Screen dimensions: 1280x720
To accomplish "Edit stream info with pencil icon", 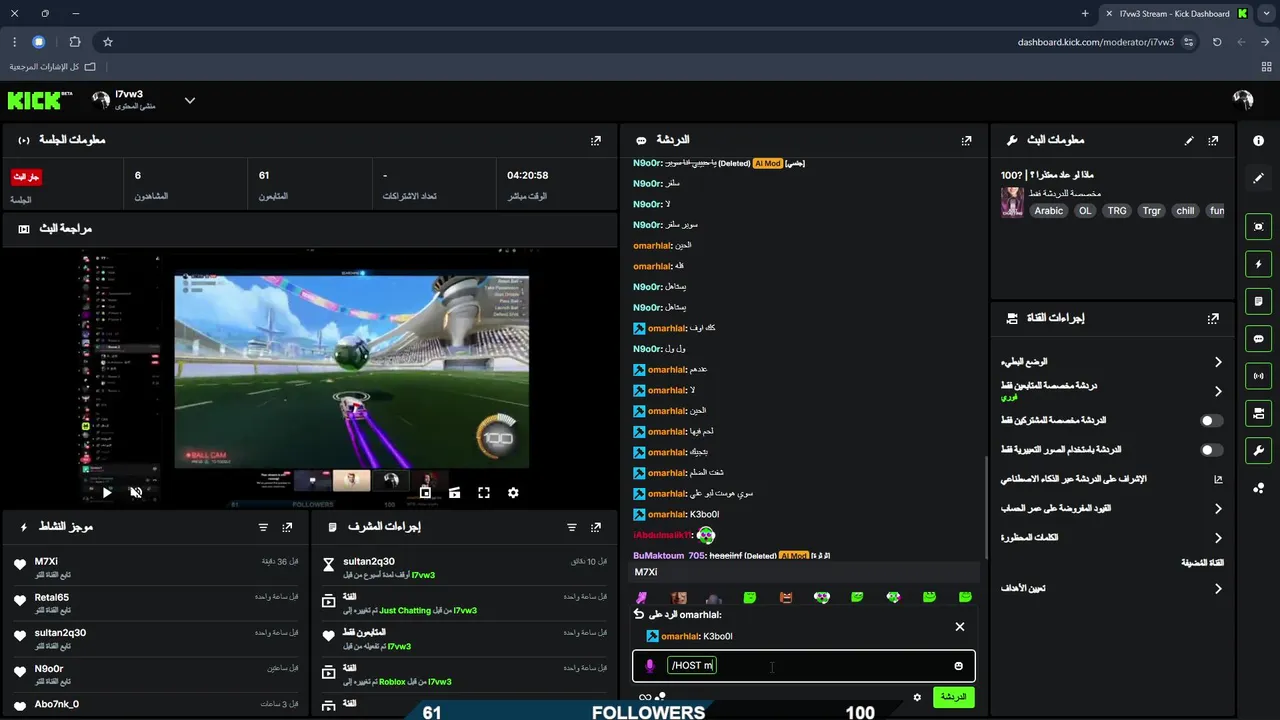I will click(x=1189, y=141).
